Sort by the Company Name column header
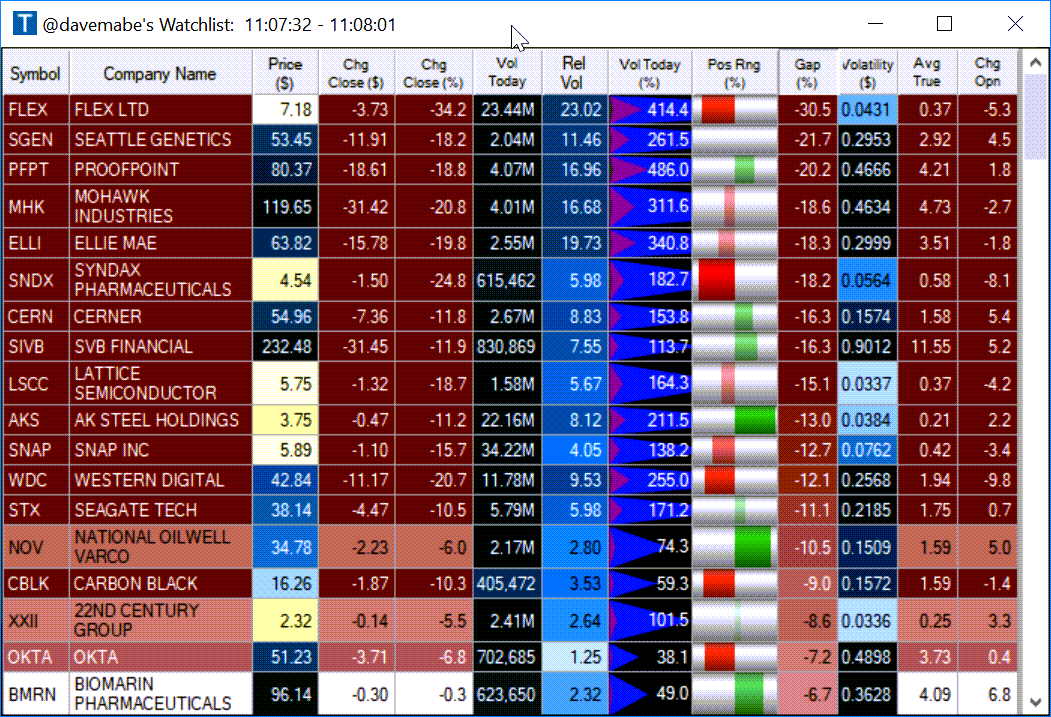1051x717 pixels. [160, 73]
